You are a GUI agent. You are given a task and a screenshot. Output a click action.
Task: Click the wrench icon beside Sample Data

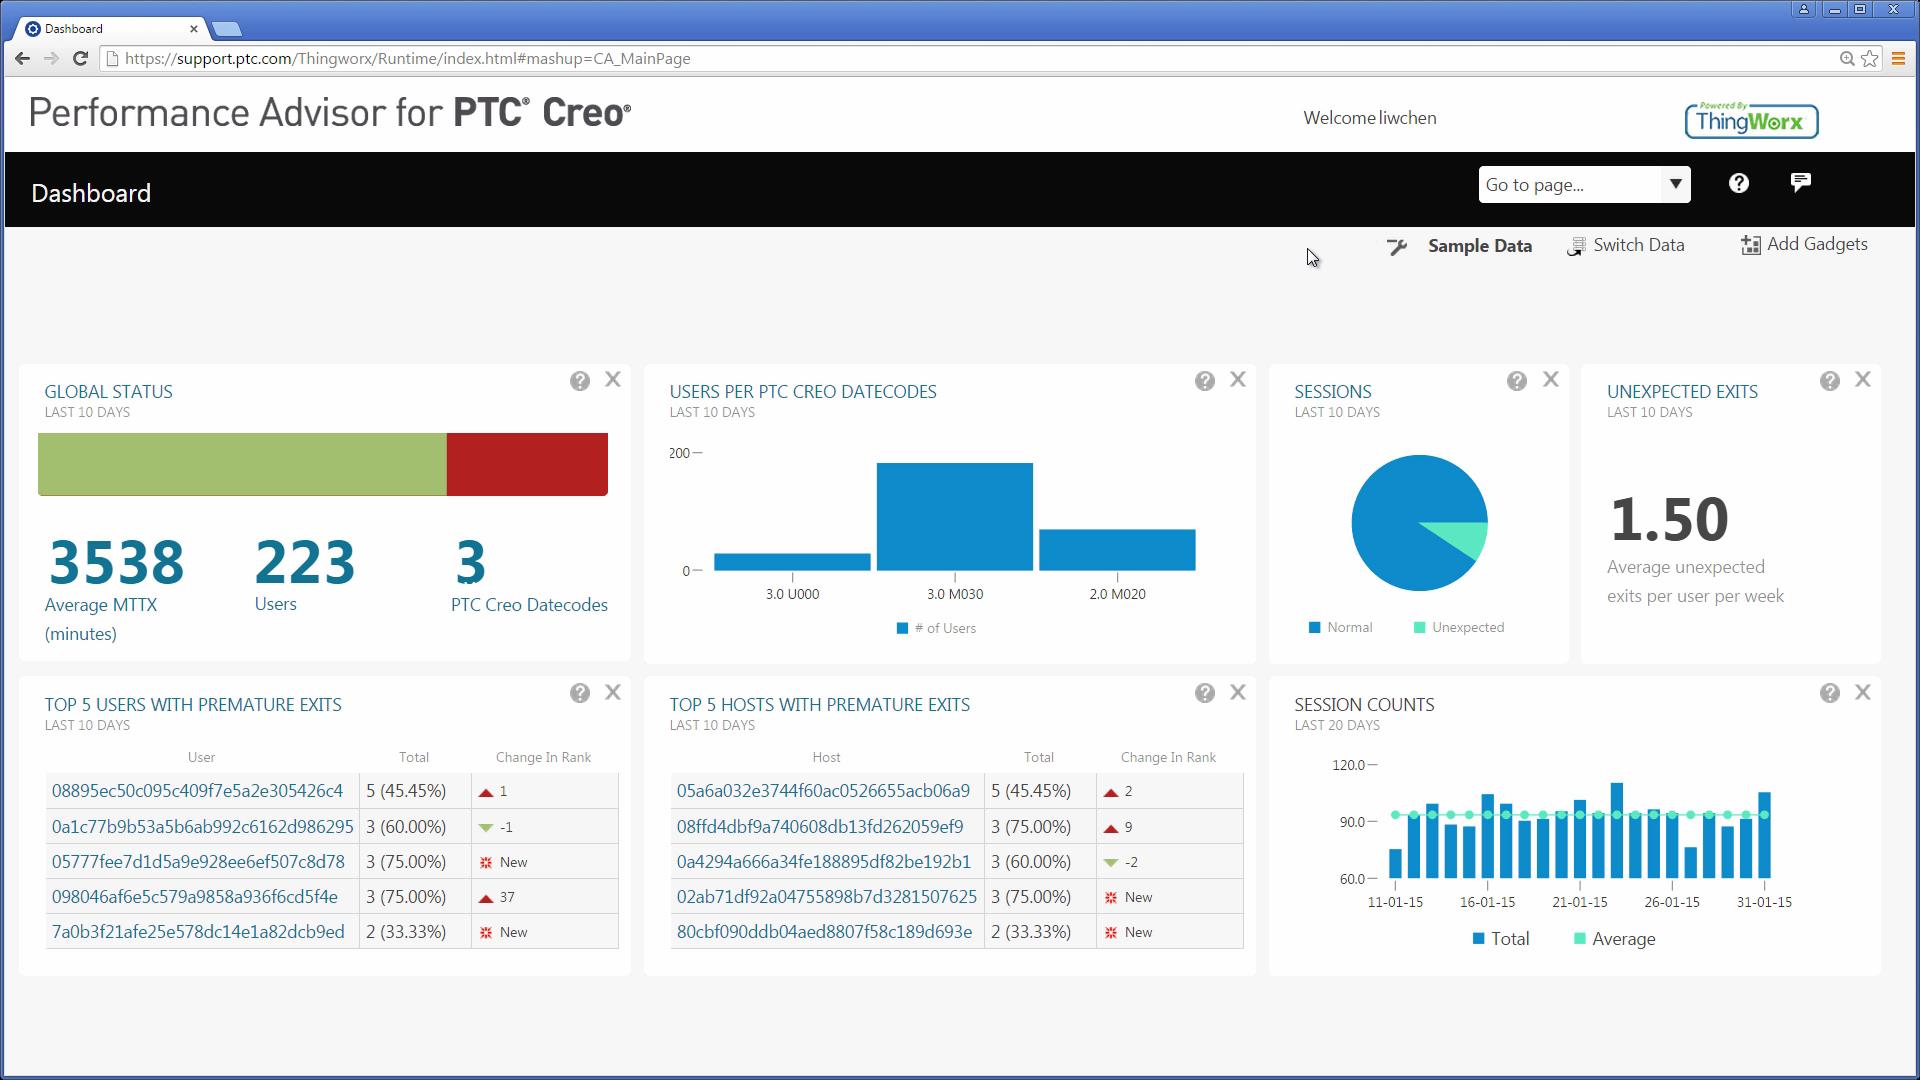tap(1397, 246)
